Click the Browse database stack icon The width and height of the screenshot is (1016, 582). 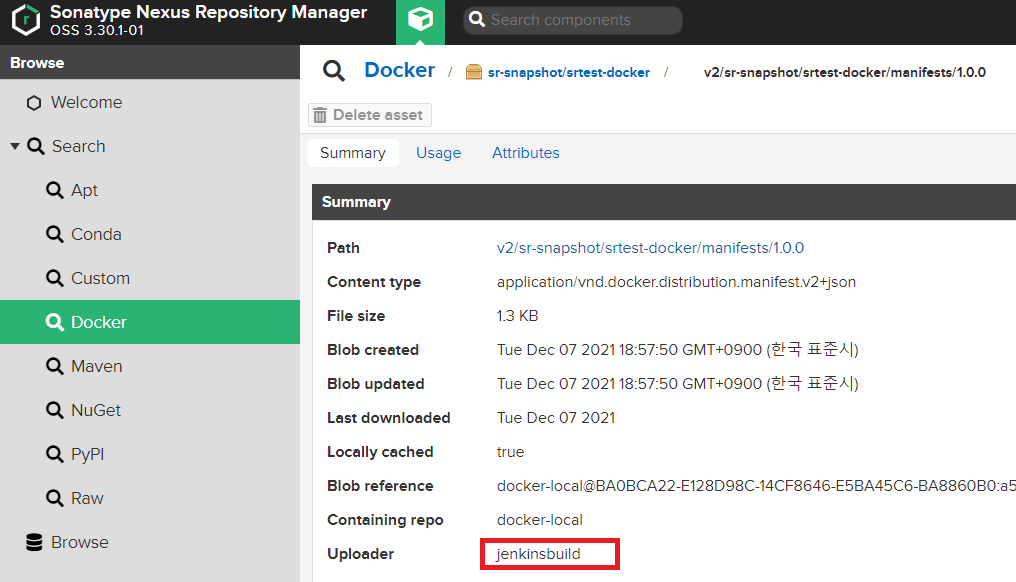click(34, 542)
